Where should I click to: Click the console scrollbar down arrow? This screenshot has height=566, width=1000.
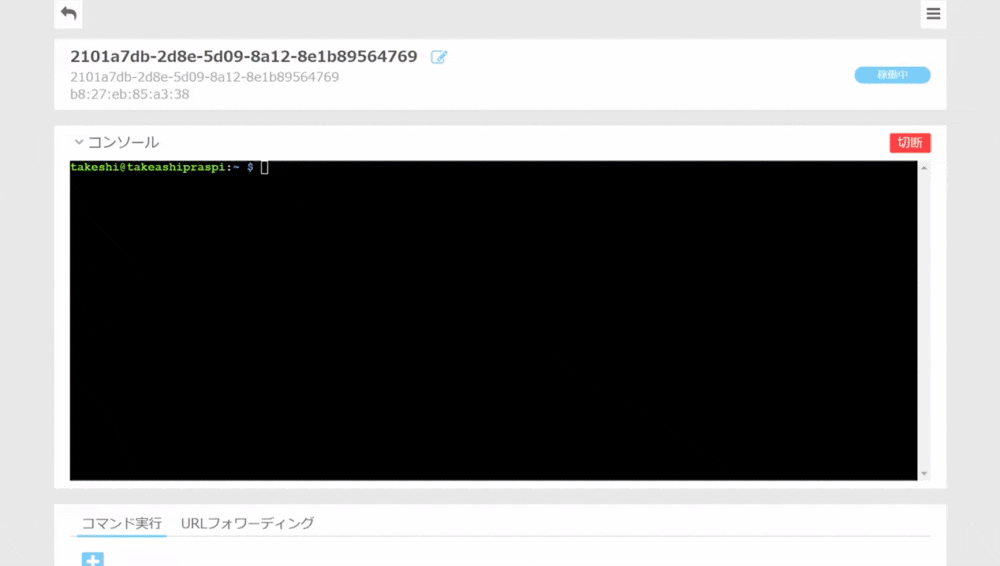pos(924,473)
